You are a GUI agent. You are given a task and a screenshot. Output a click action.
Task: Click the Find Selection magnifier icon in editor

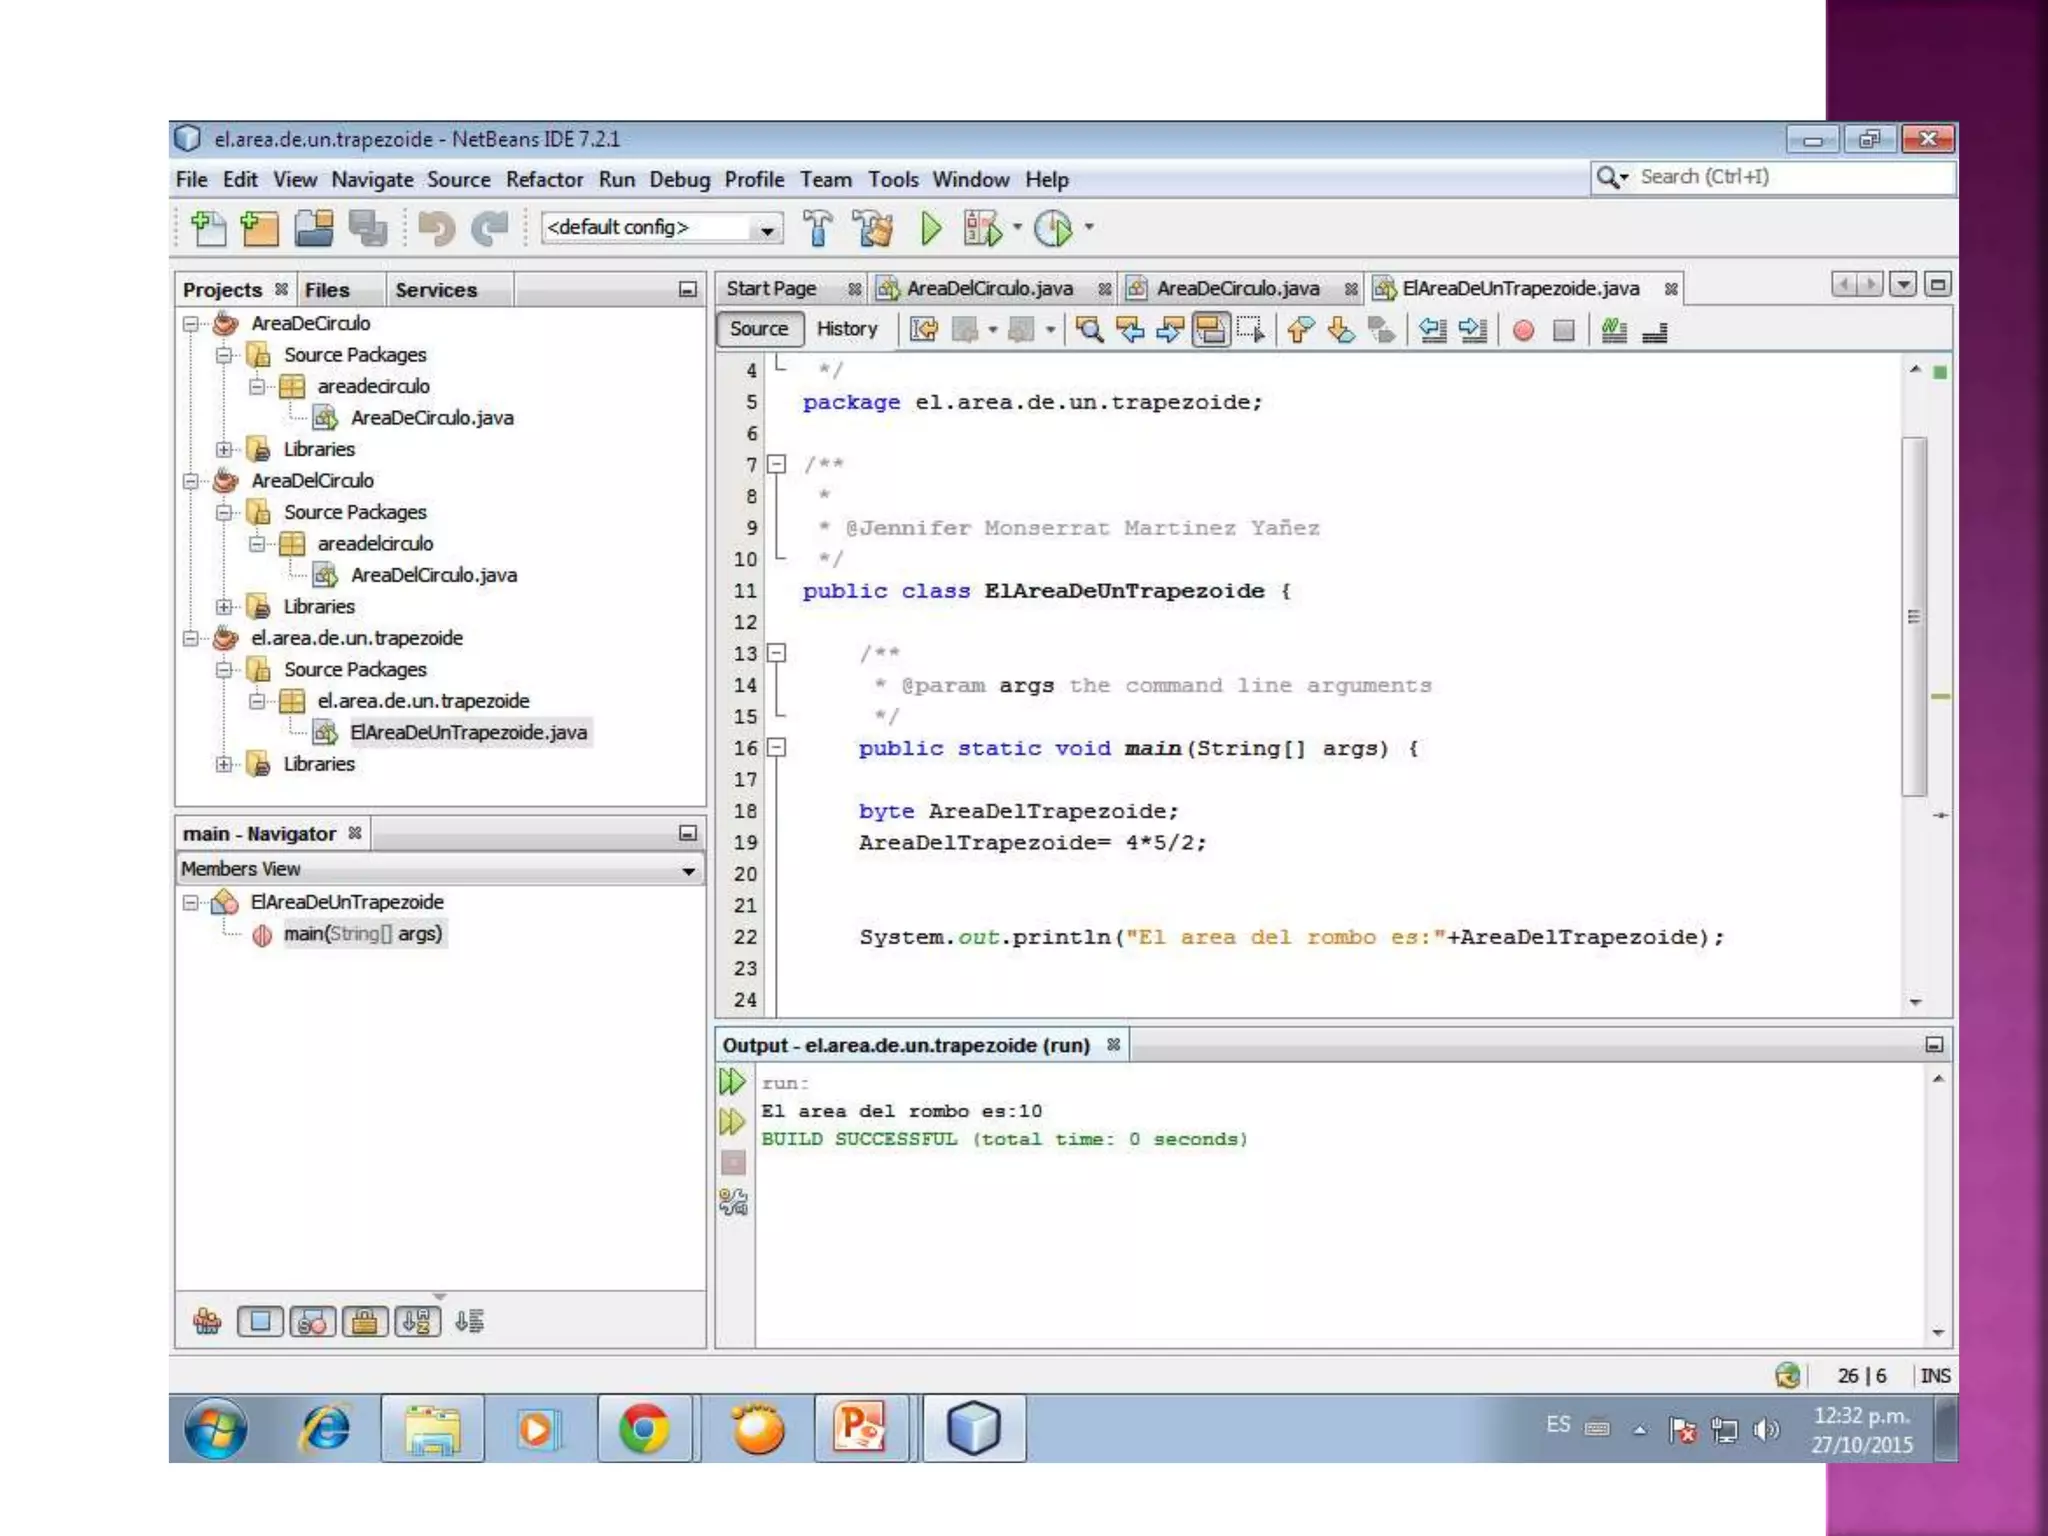point(1089,330)
